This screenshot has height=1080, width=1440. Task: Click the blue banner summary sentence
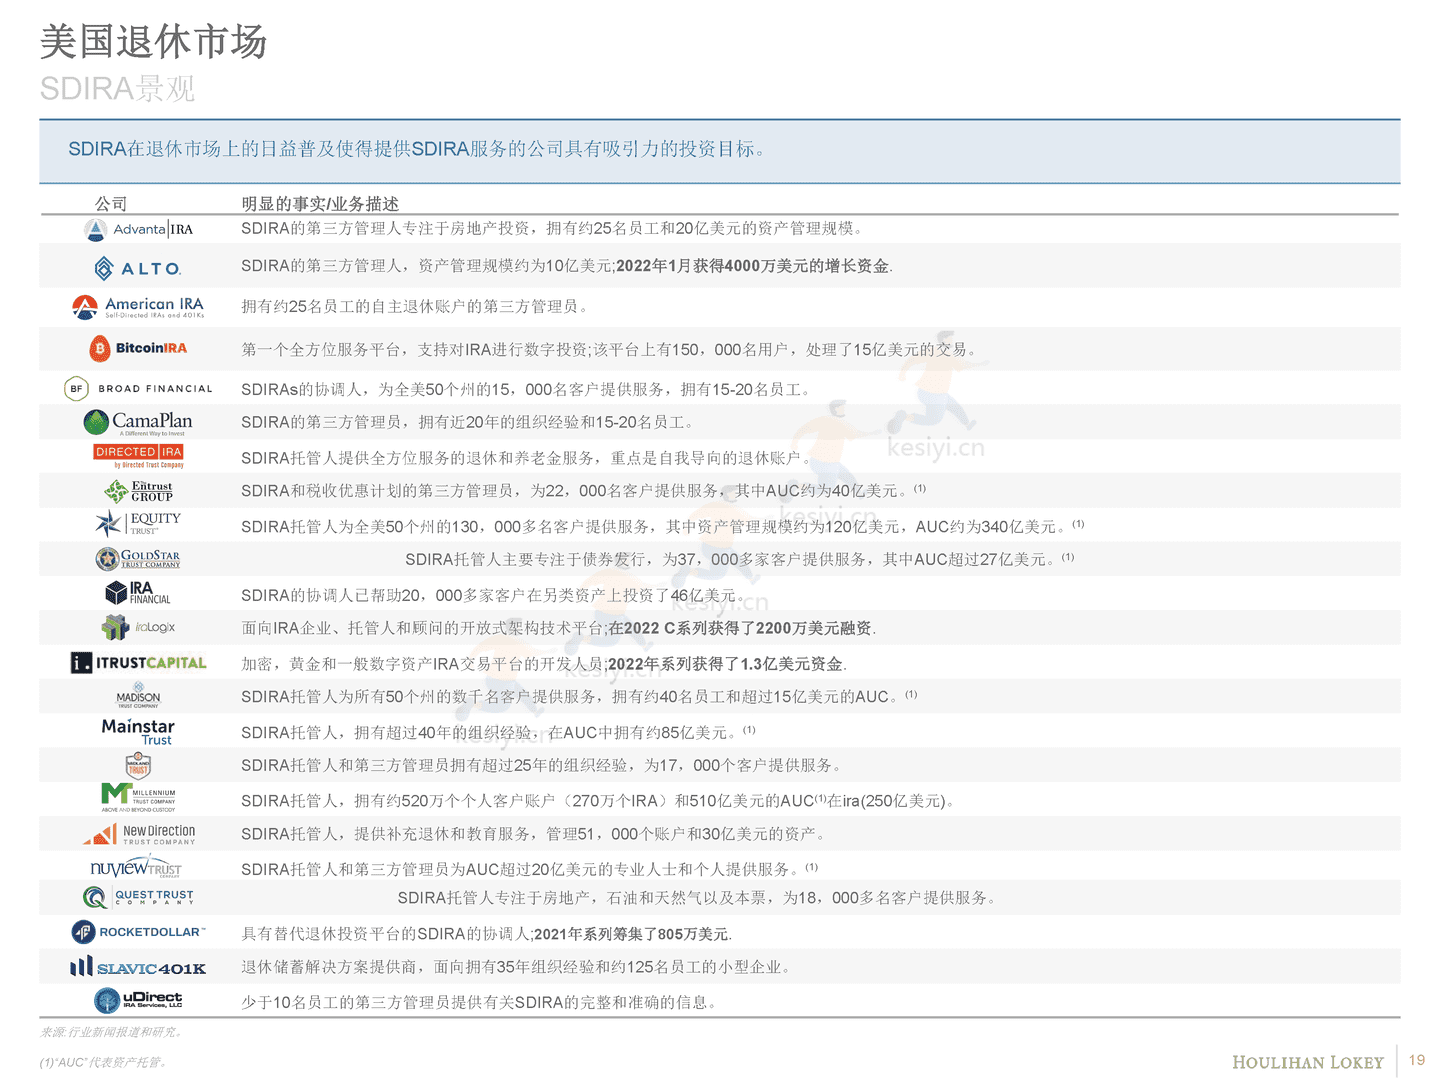coord(418,149)
